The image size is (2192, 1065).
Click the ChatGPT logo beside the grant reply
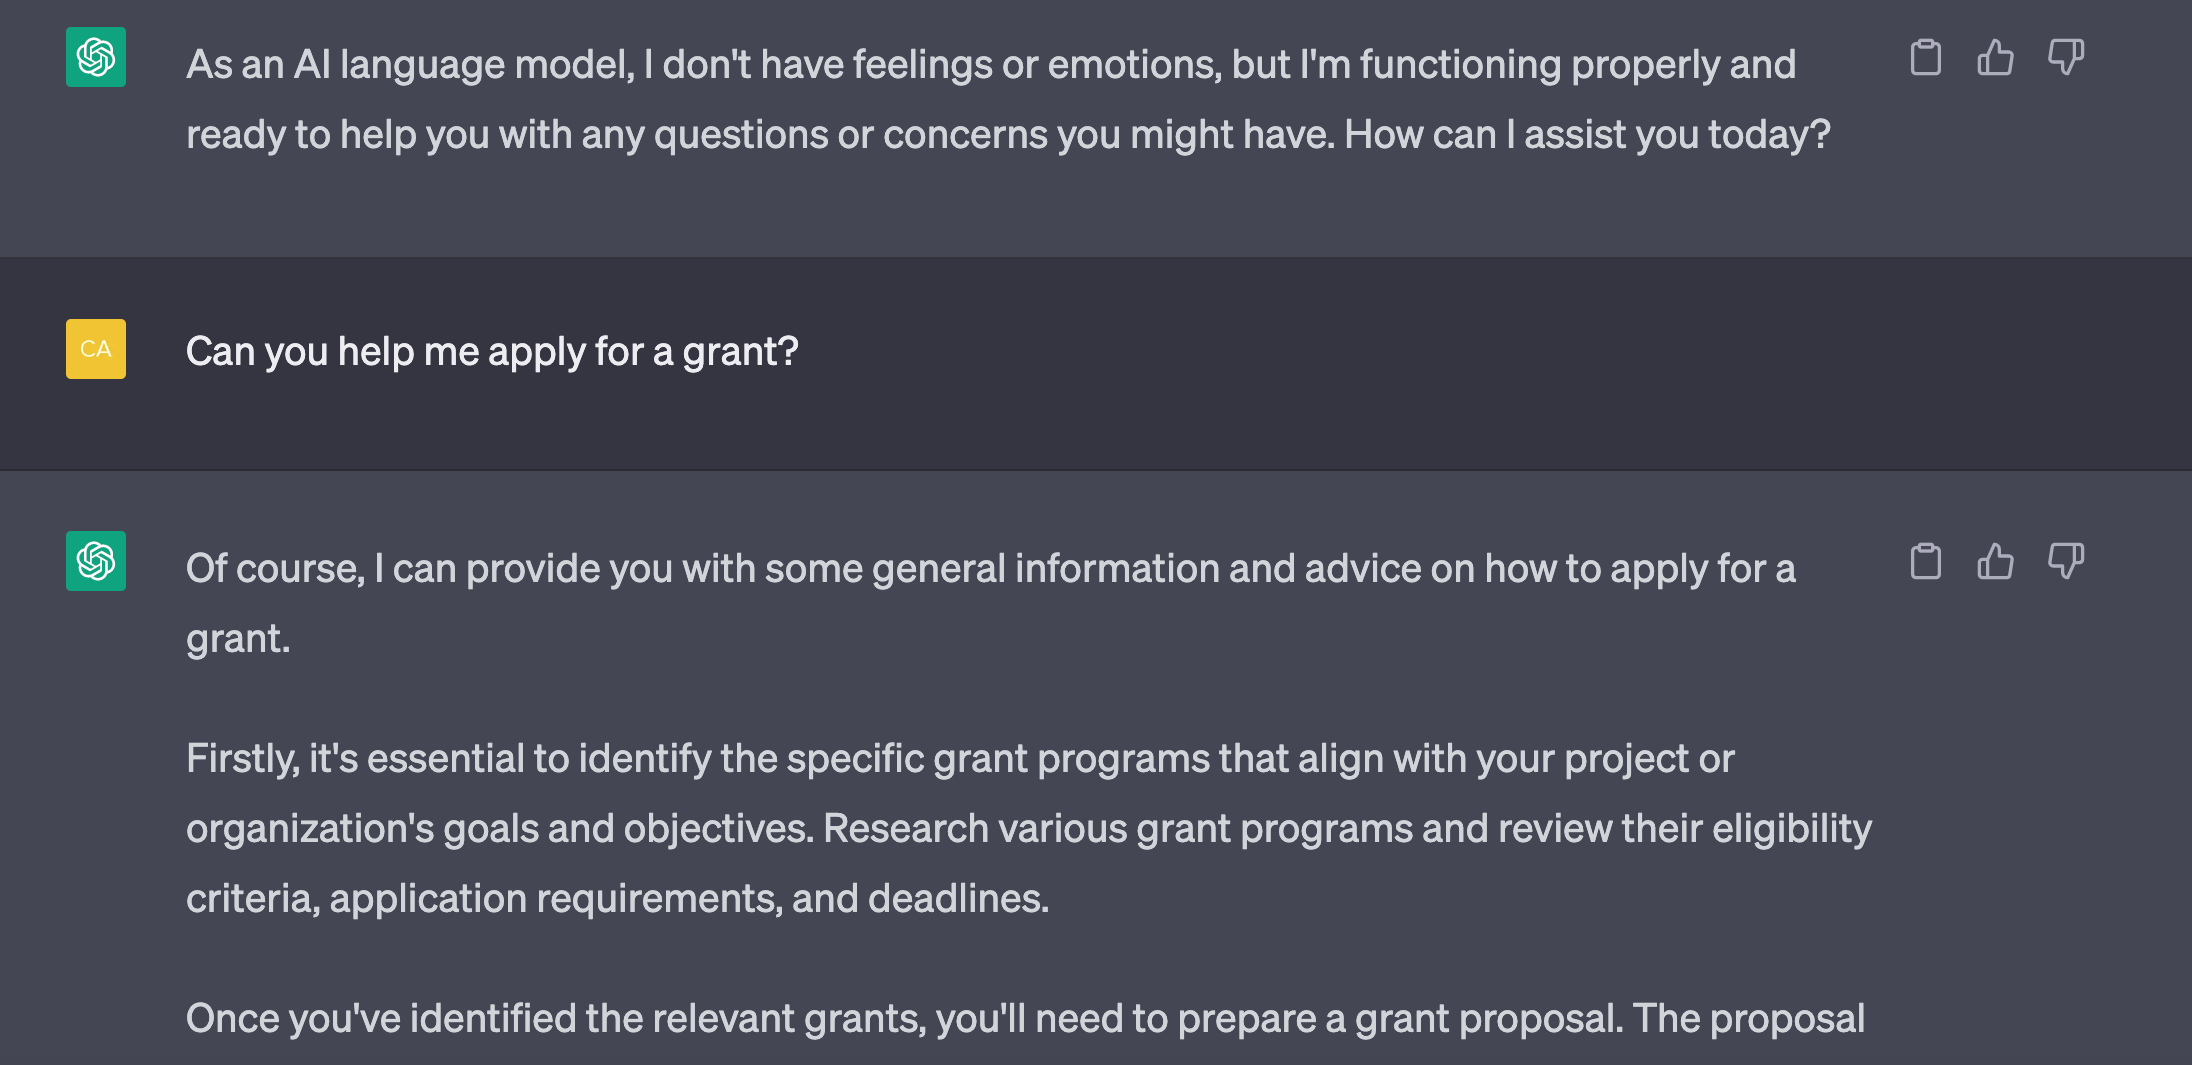click(x=96, y=561)
